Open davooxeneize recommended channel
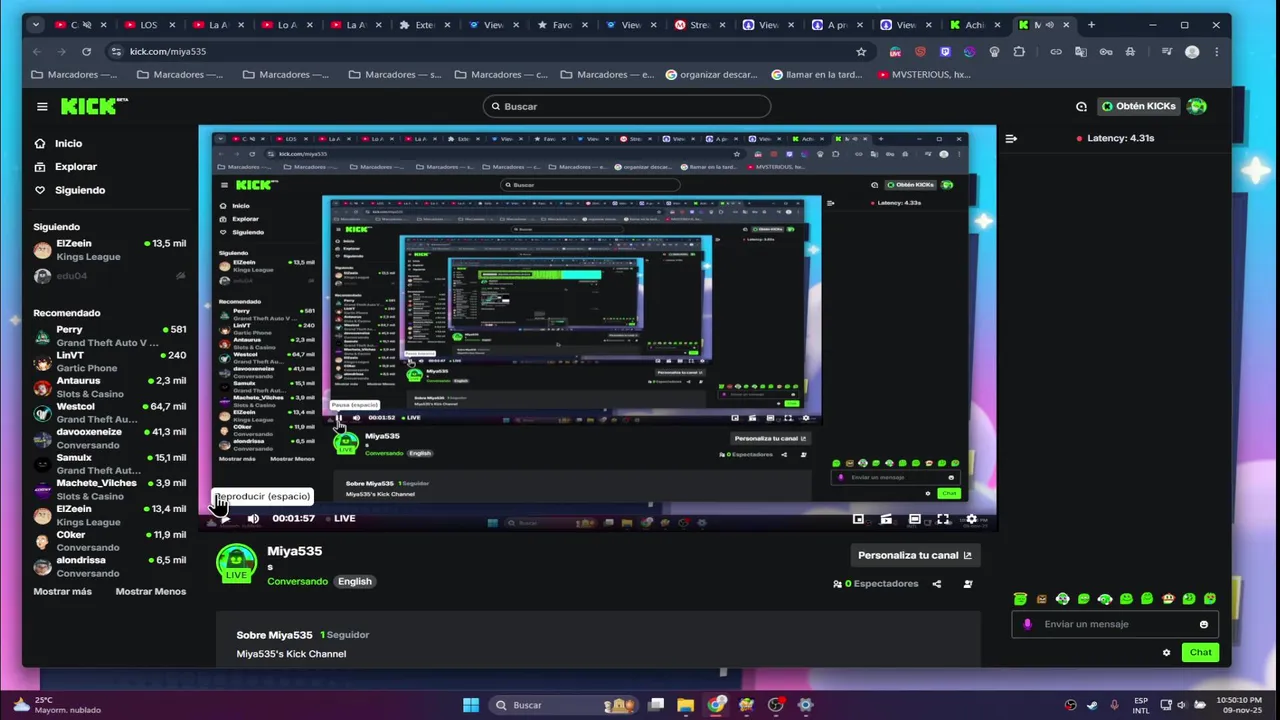 tap(110, 438)
